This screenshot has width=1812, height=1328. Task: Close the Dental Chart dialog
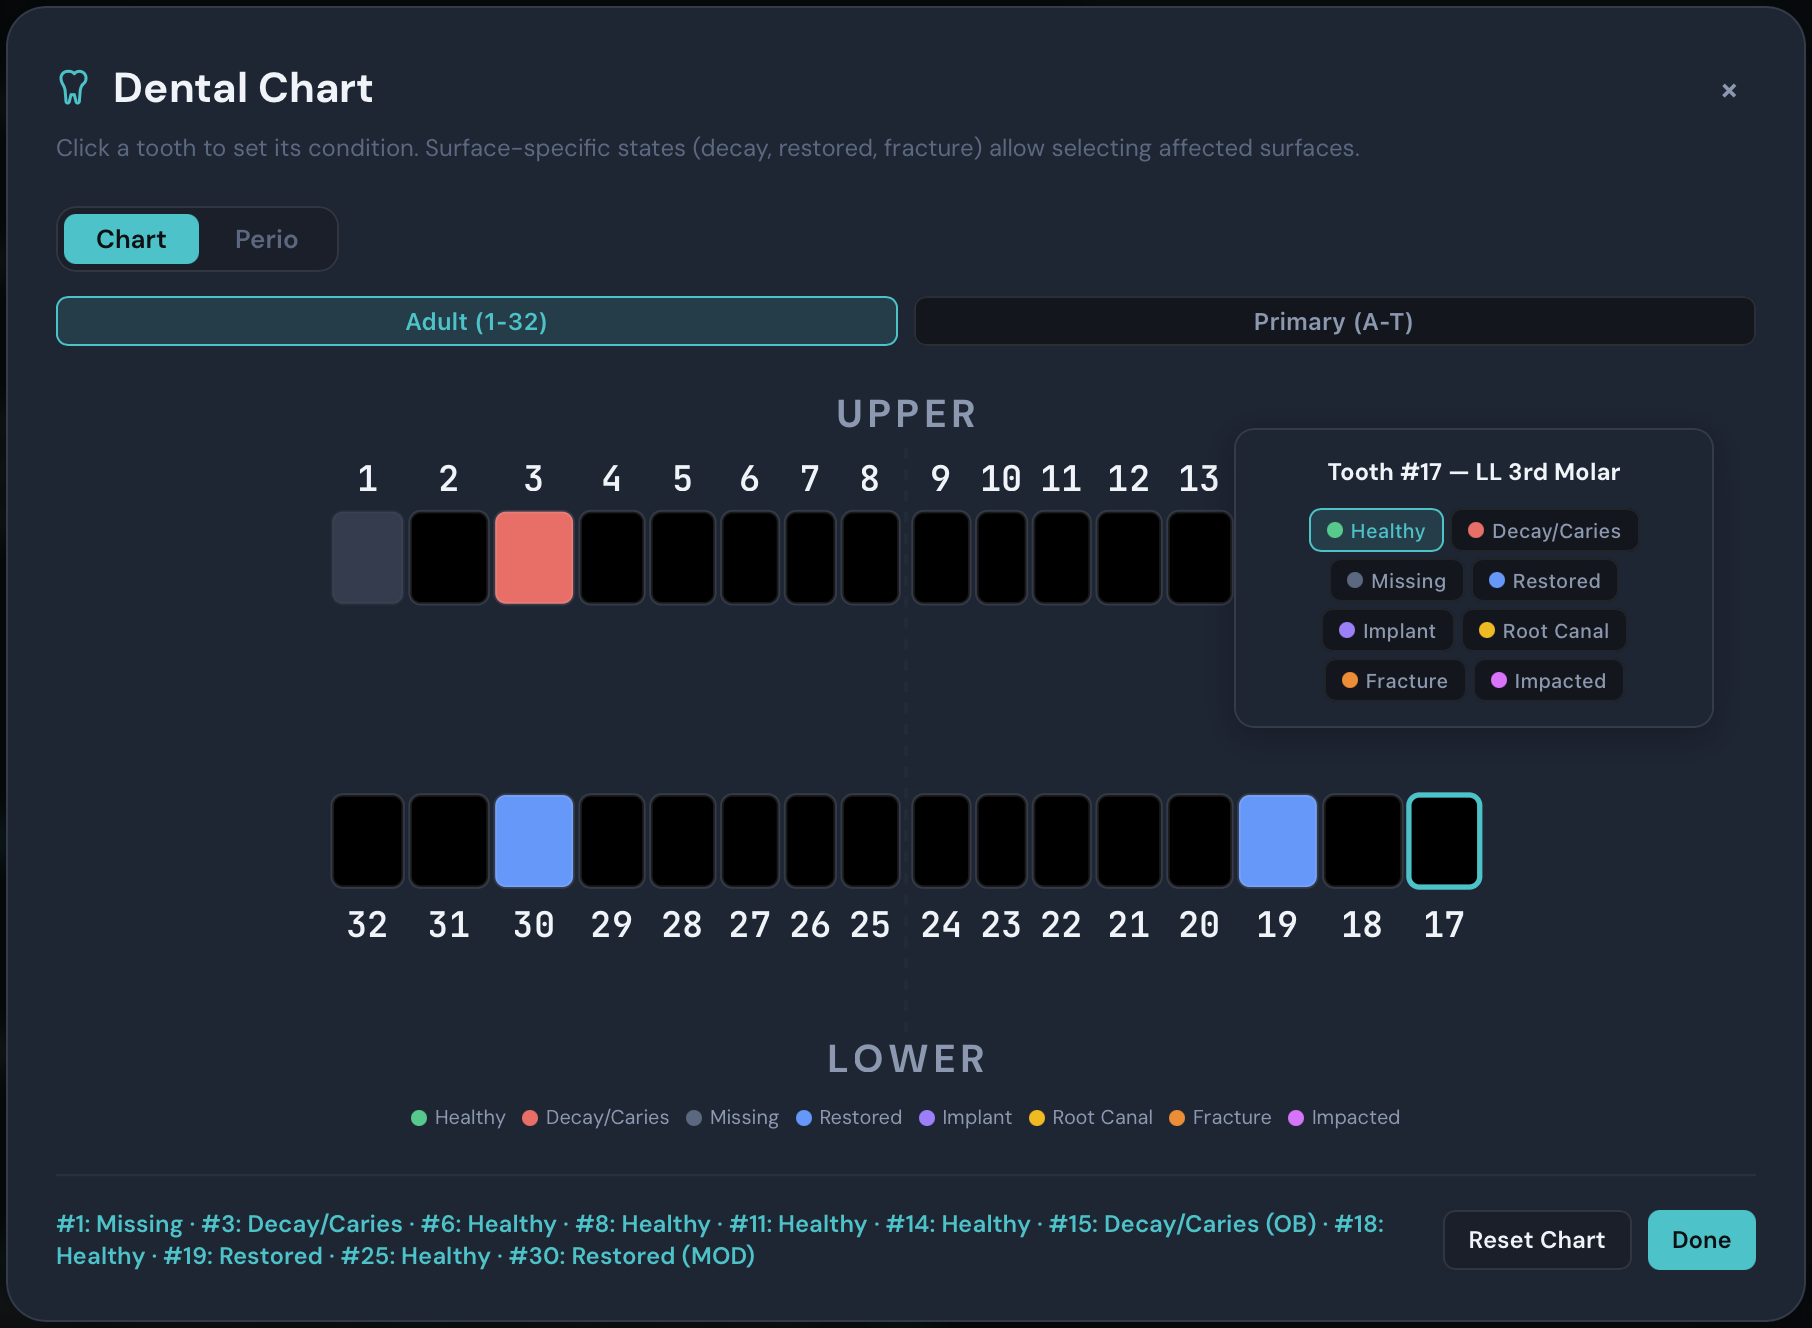pos(1729,90)
